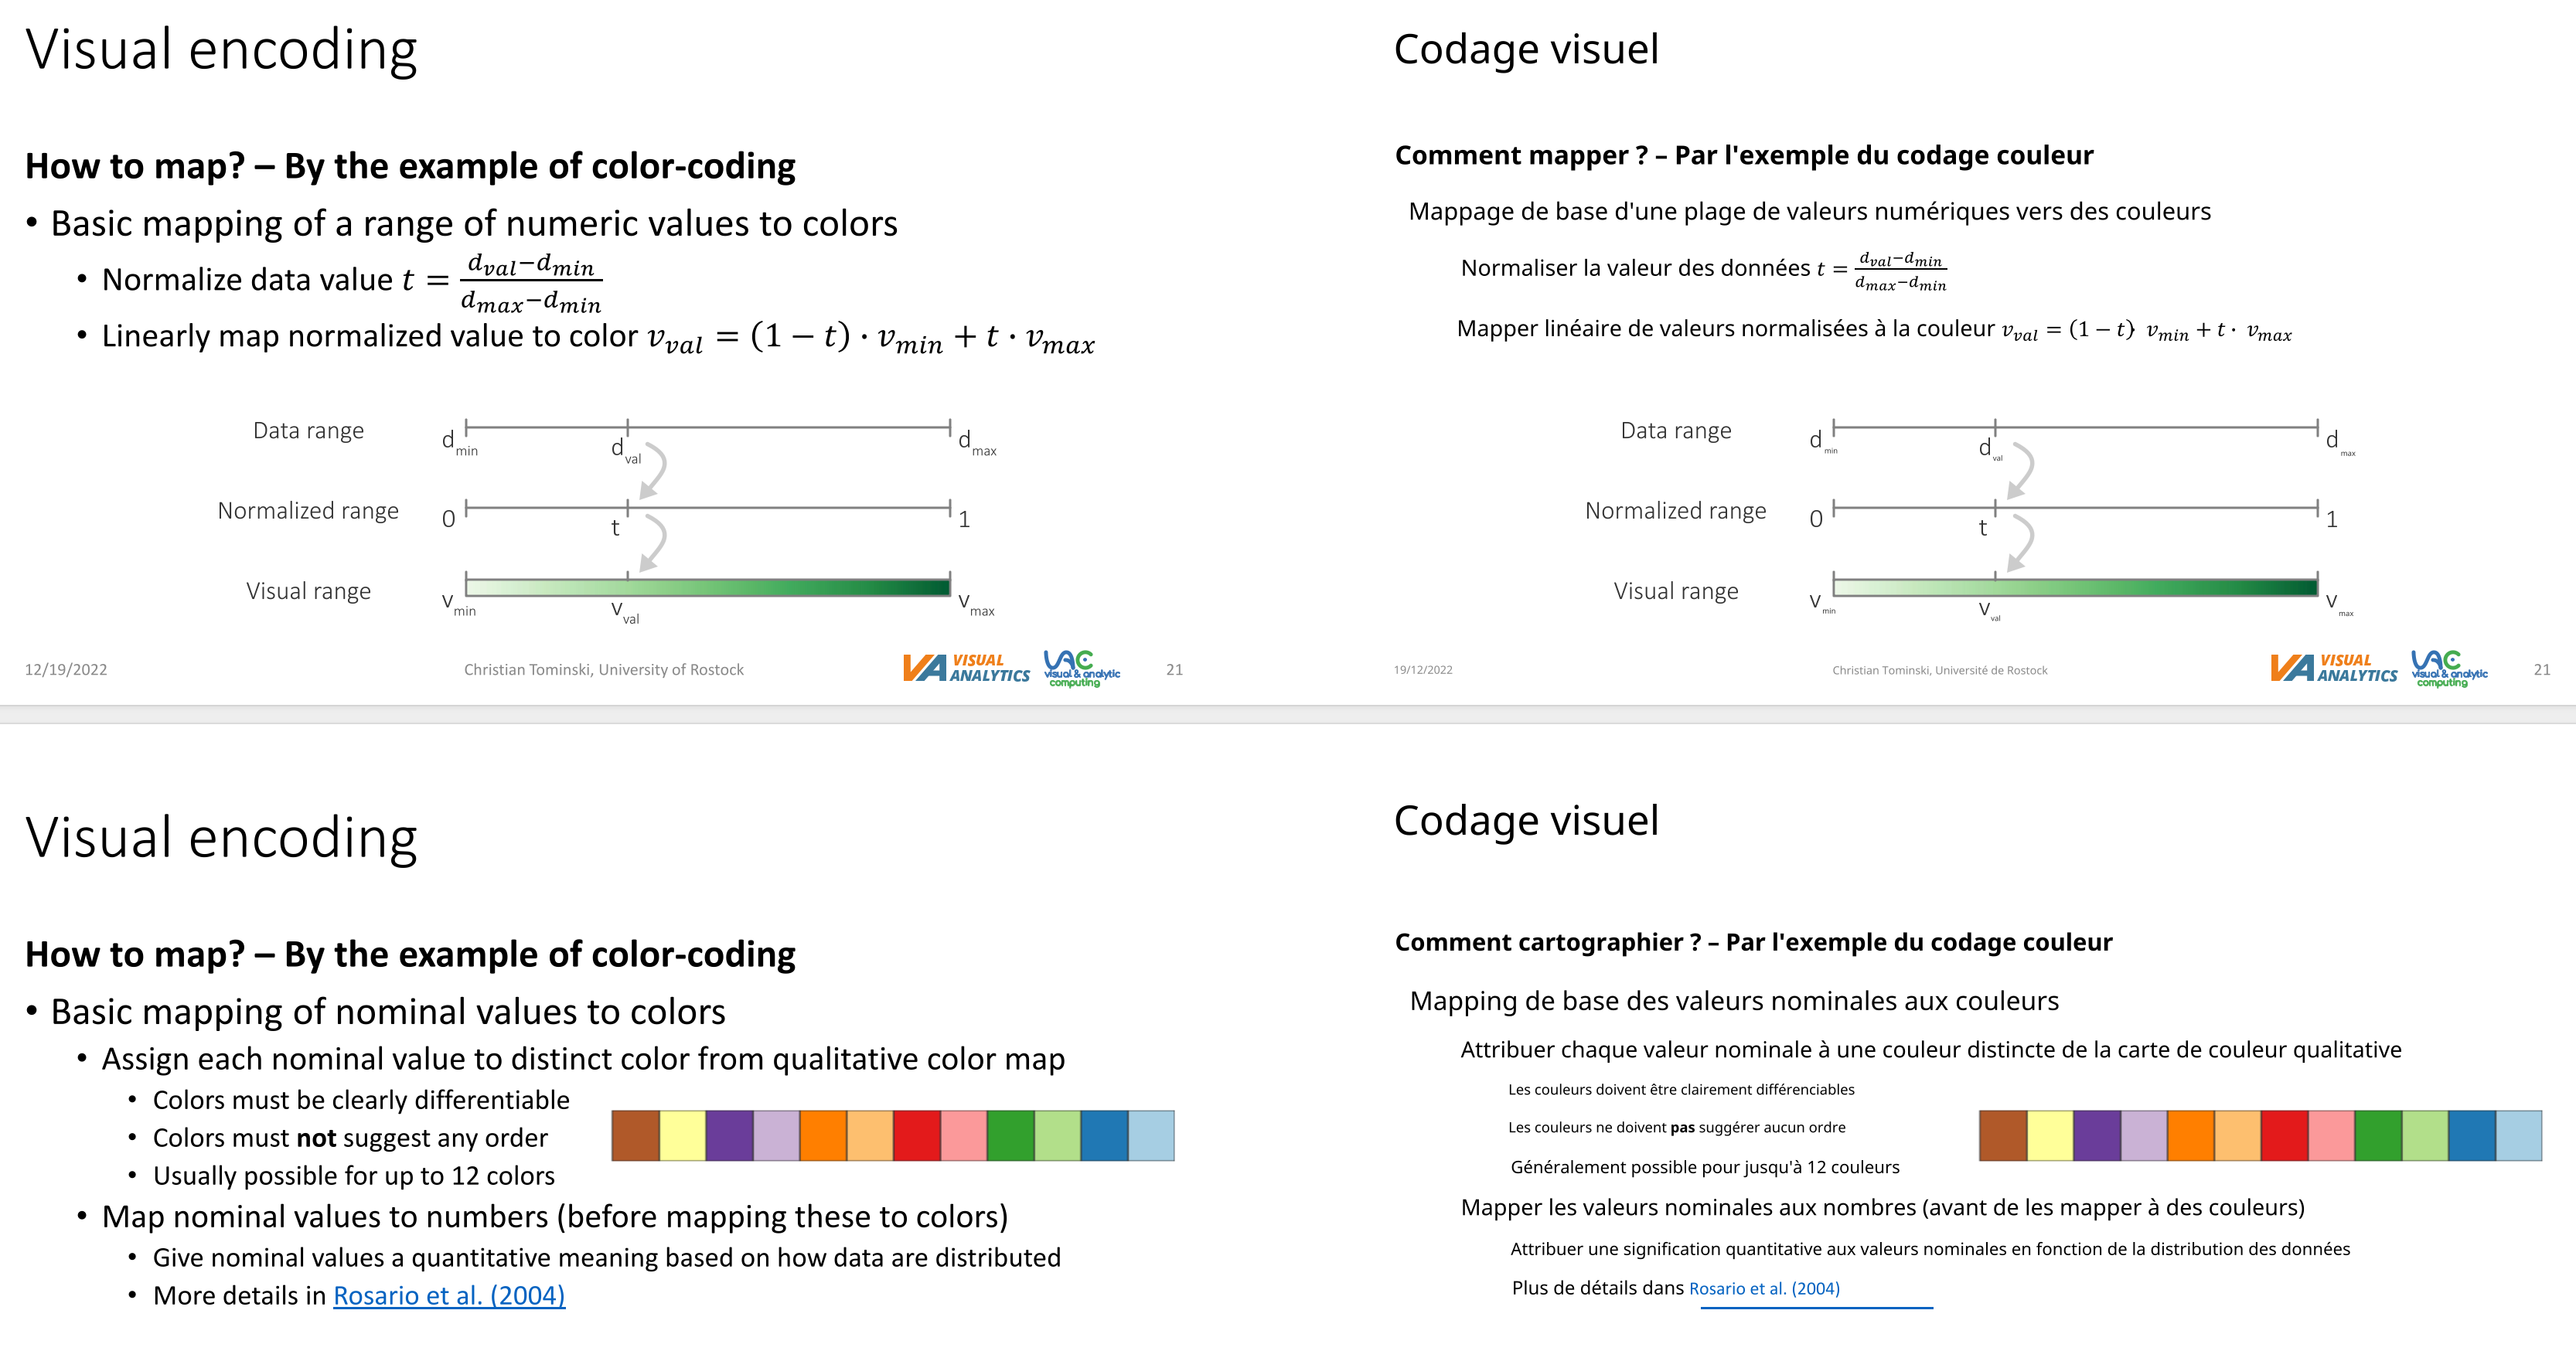
Task: Select 'Comment cartographier ?' heading text
Action: pos(1548,942)
